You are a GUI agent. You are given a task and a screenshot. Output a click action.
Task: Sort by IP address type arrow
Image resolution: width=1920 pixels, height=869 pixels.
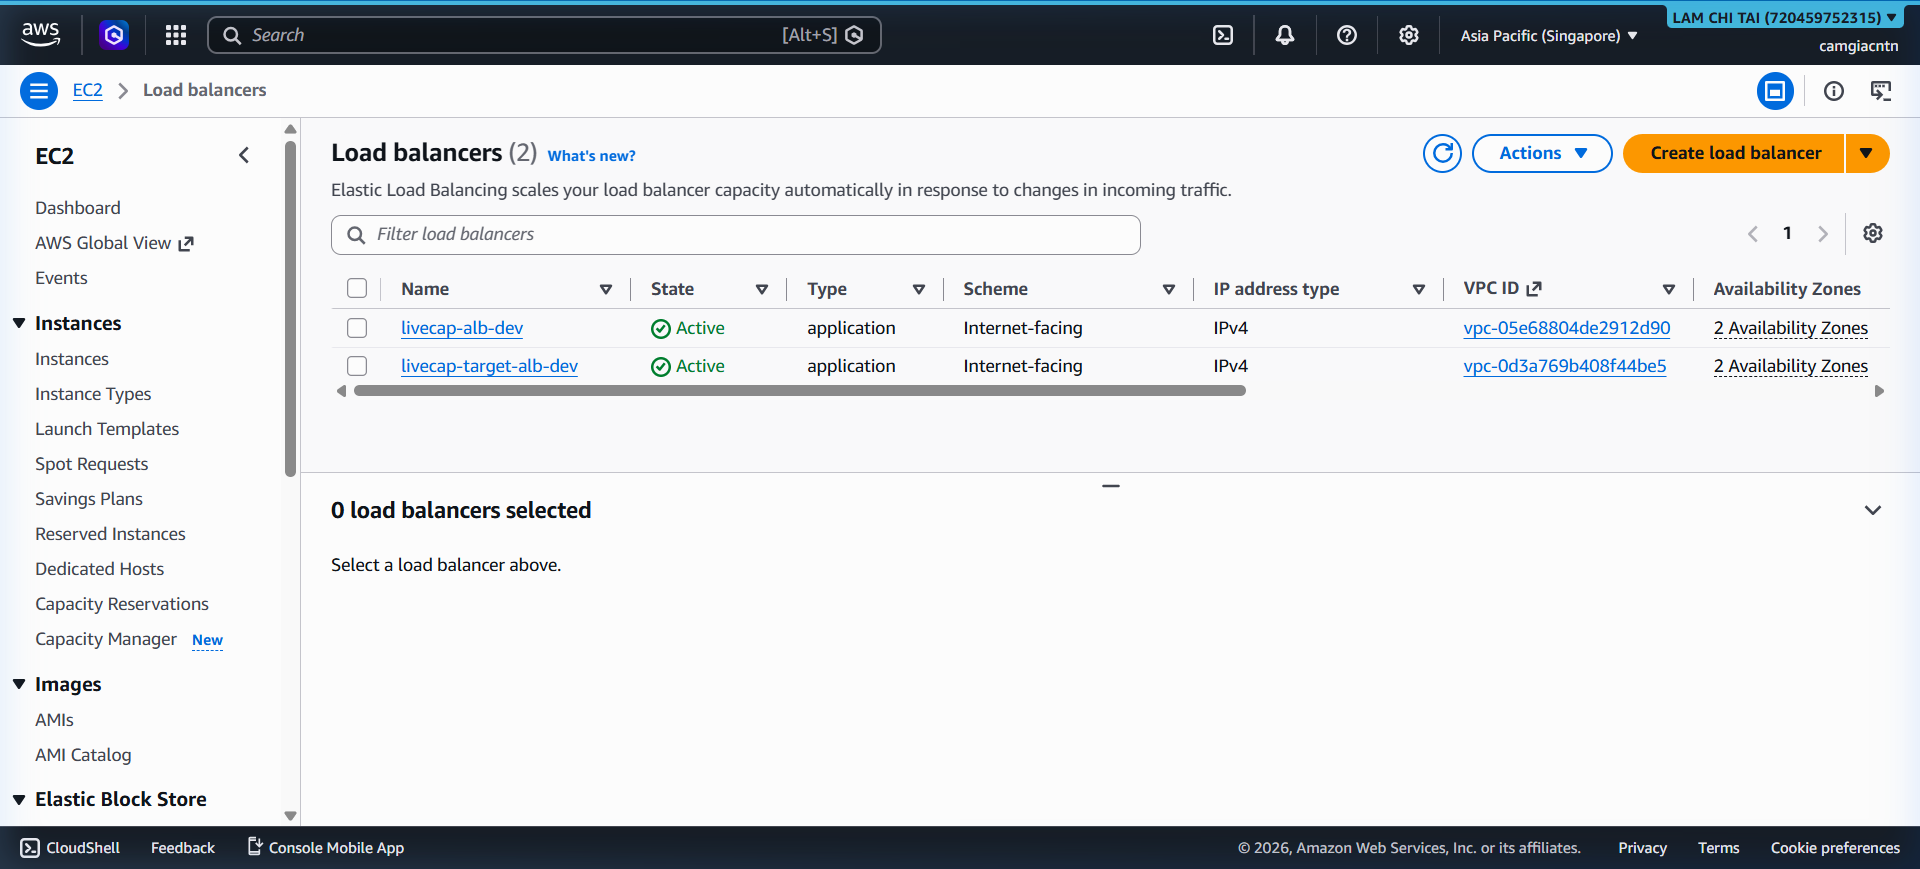click(1419, 289)
